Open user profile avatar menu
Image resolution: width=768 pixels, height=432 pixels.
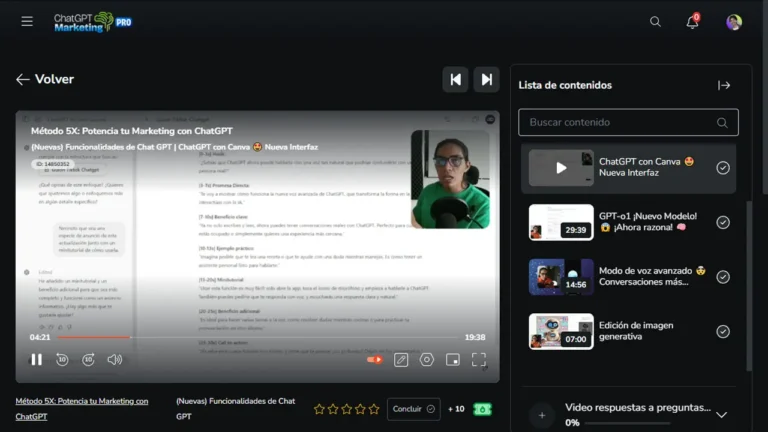[734, 22]
